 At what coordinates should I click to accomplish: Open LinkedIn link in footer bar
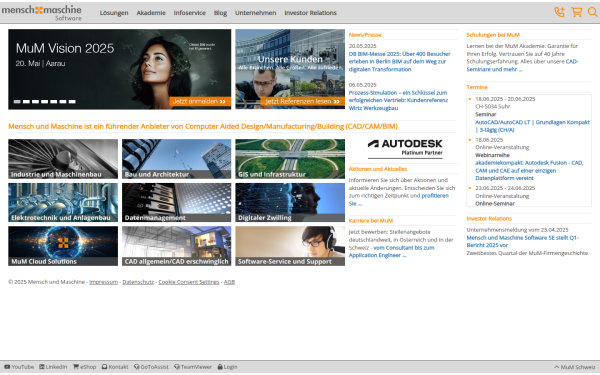coord(53,367)
